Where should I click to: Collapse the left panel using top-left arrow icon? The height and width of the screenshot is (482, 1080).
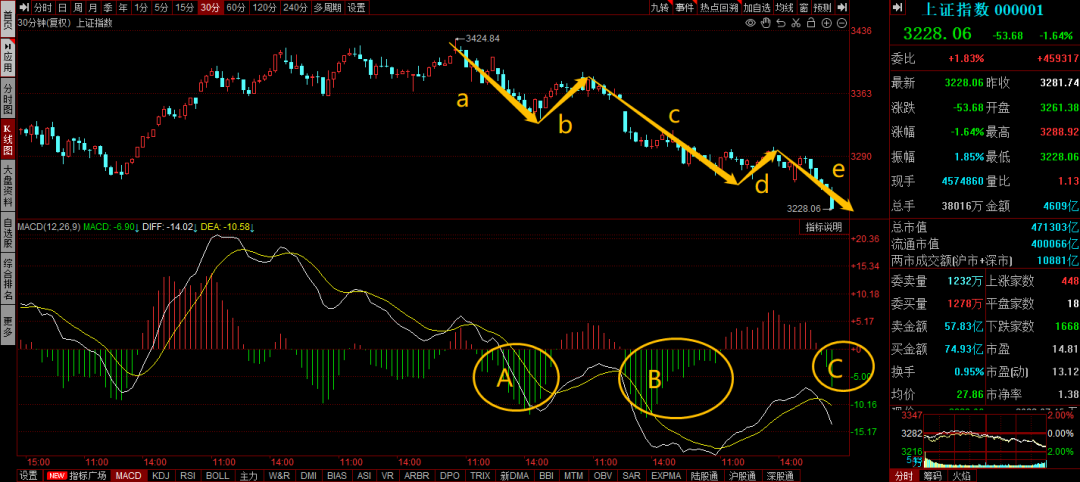pos(22,7)
